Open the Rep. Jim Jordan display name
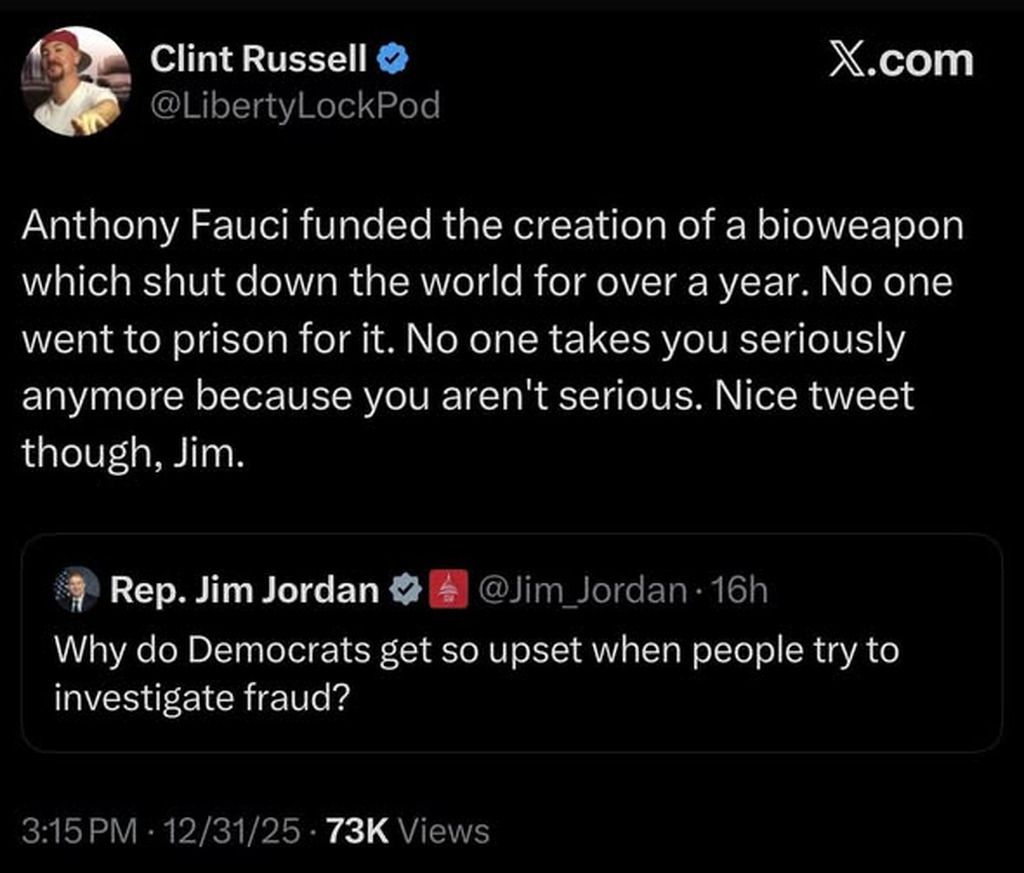The width and height of the screenshot is (1024, 873). point(243,591)
